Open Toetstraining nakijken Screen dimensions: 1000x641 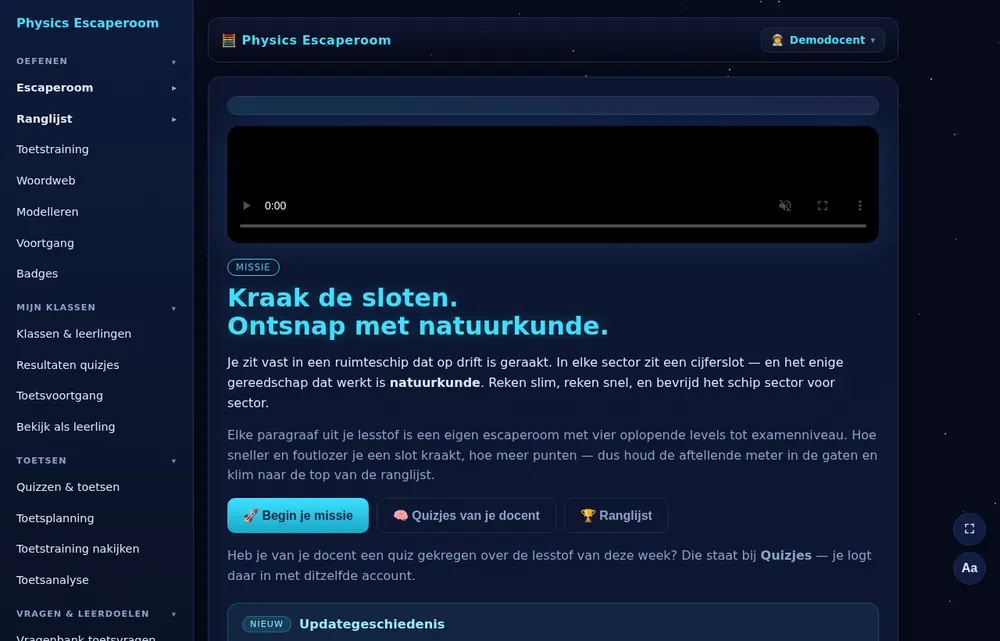tap(78, 549)
